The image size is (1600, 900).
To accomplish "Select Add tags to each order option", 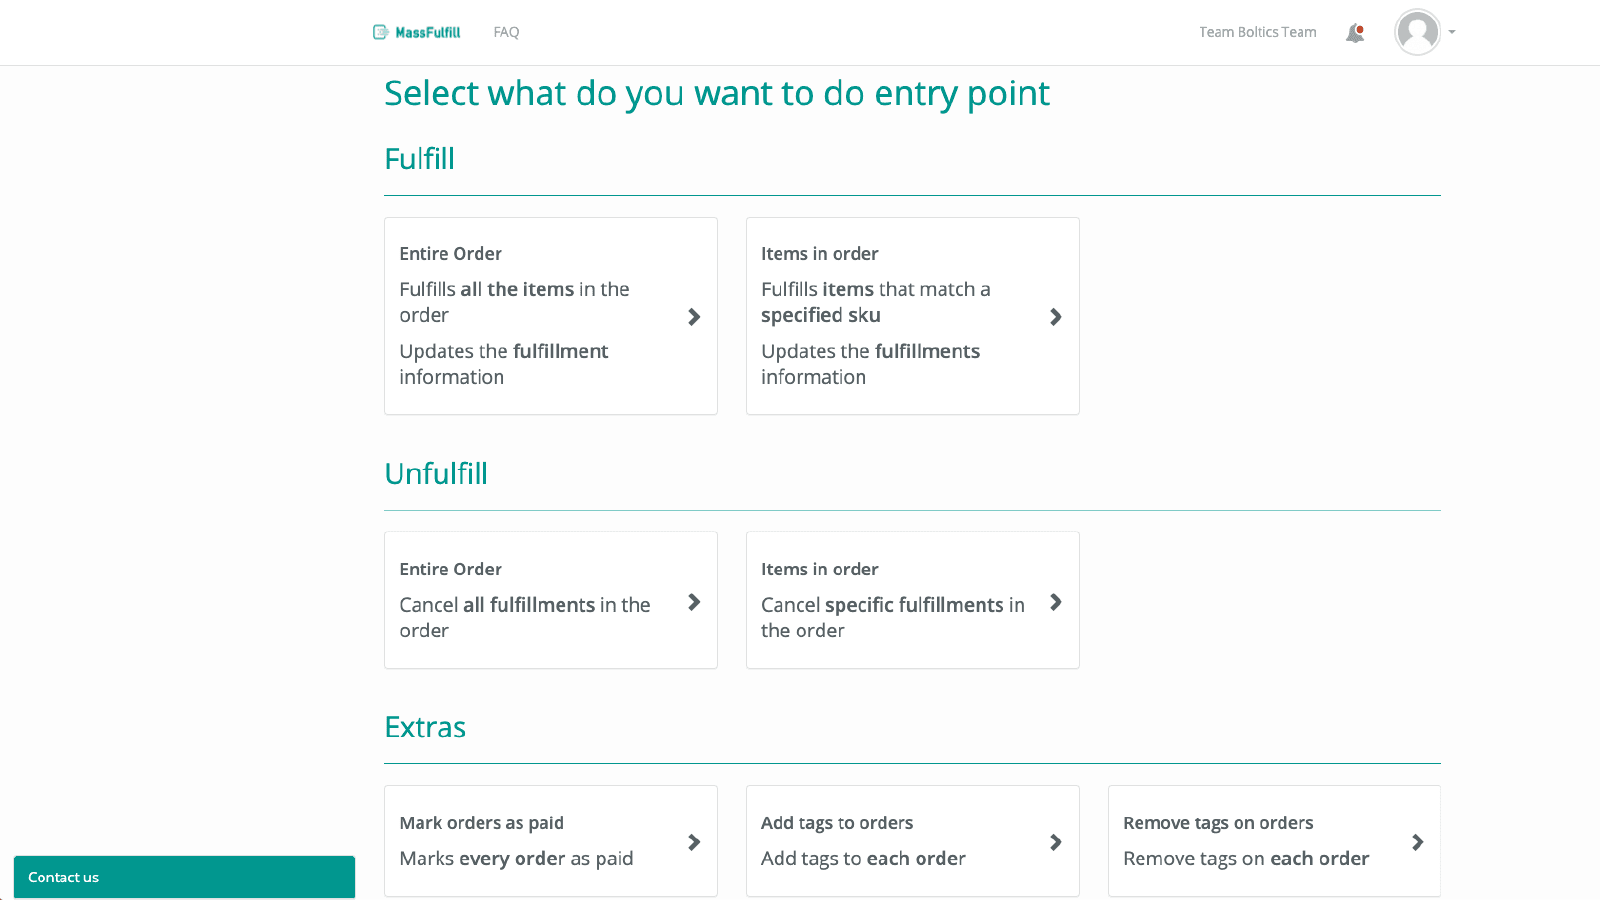I will (x=912, y=841).
